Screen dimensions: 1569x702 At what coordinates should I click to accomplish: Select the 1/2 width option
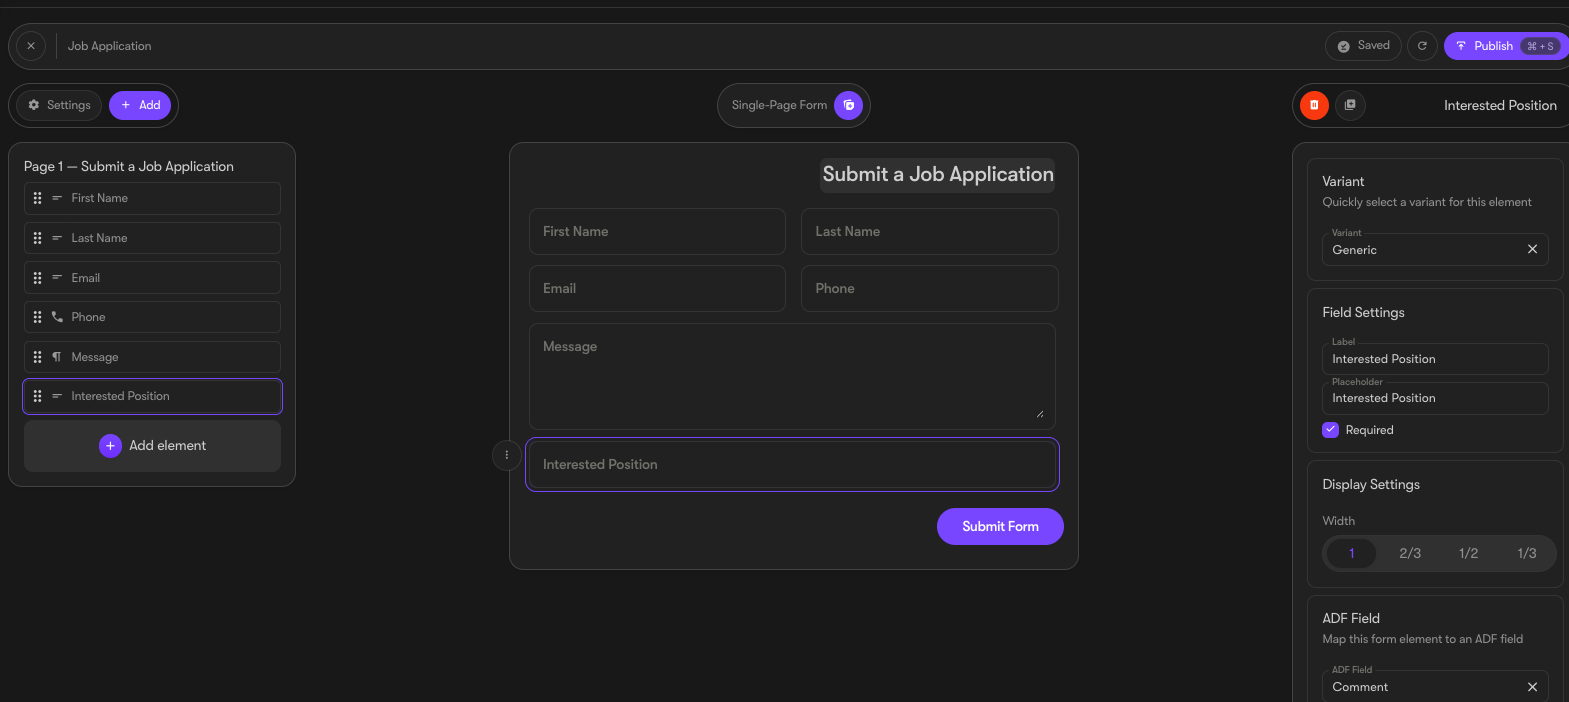point(1468,553)
